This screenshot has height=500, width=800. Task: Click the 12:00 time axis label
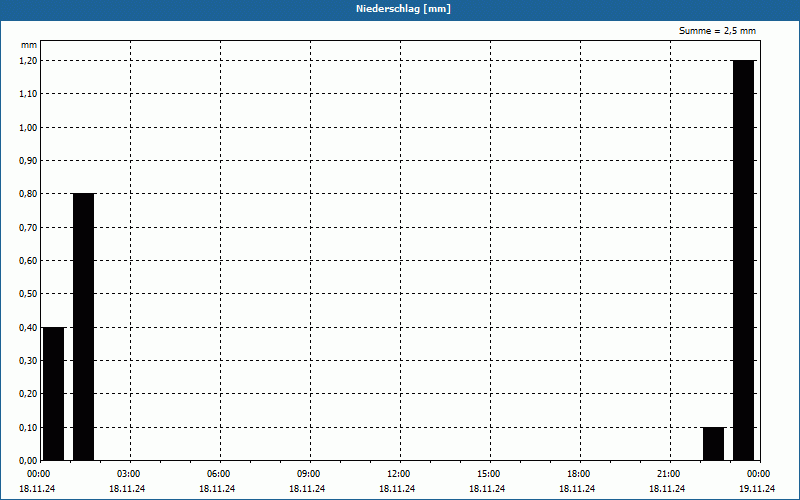(398, 474)
